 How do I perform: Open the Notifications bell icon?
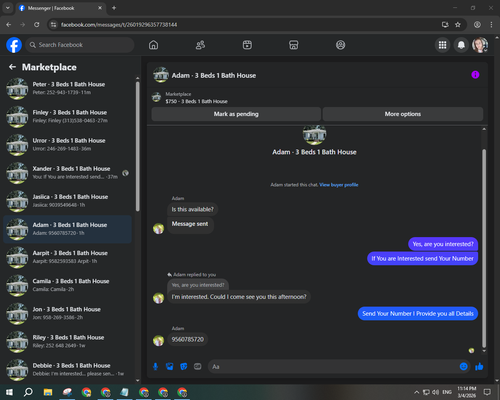(x=461, y=45)
